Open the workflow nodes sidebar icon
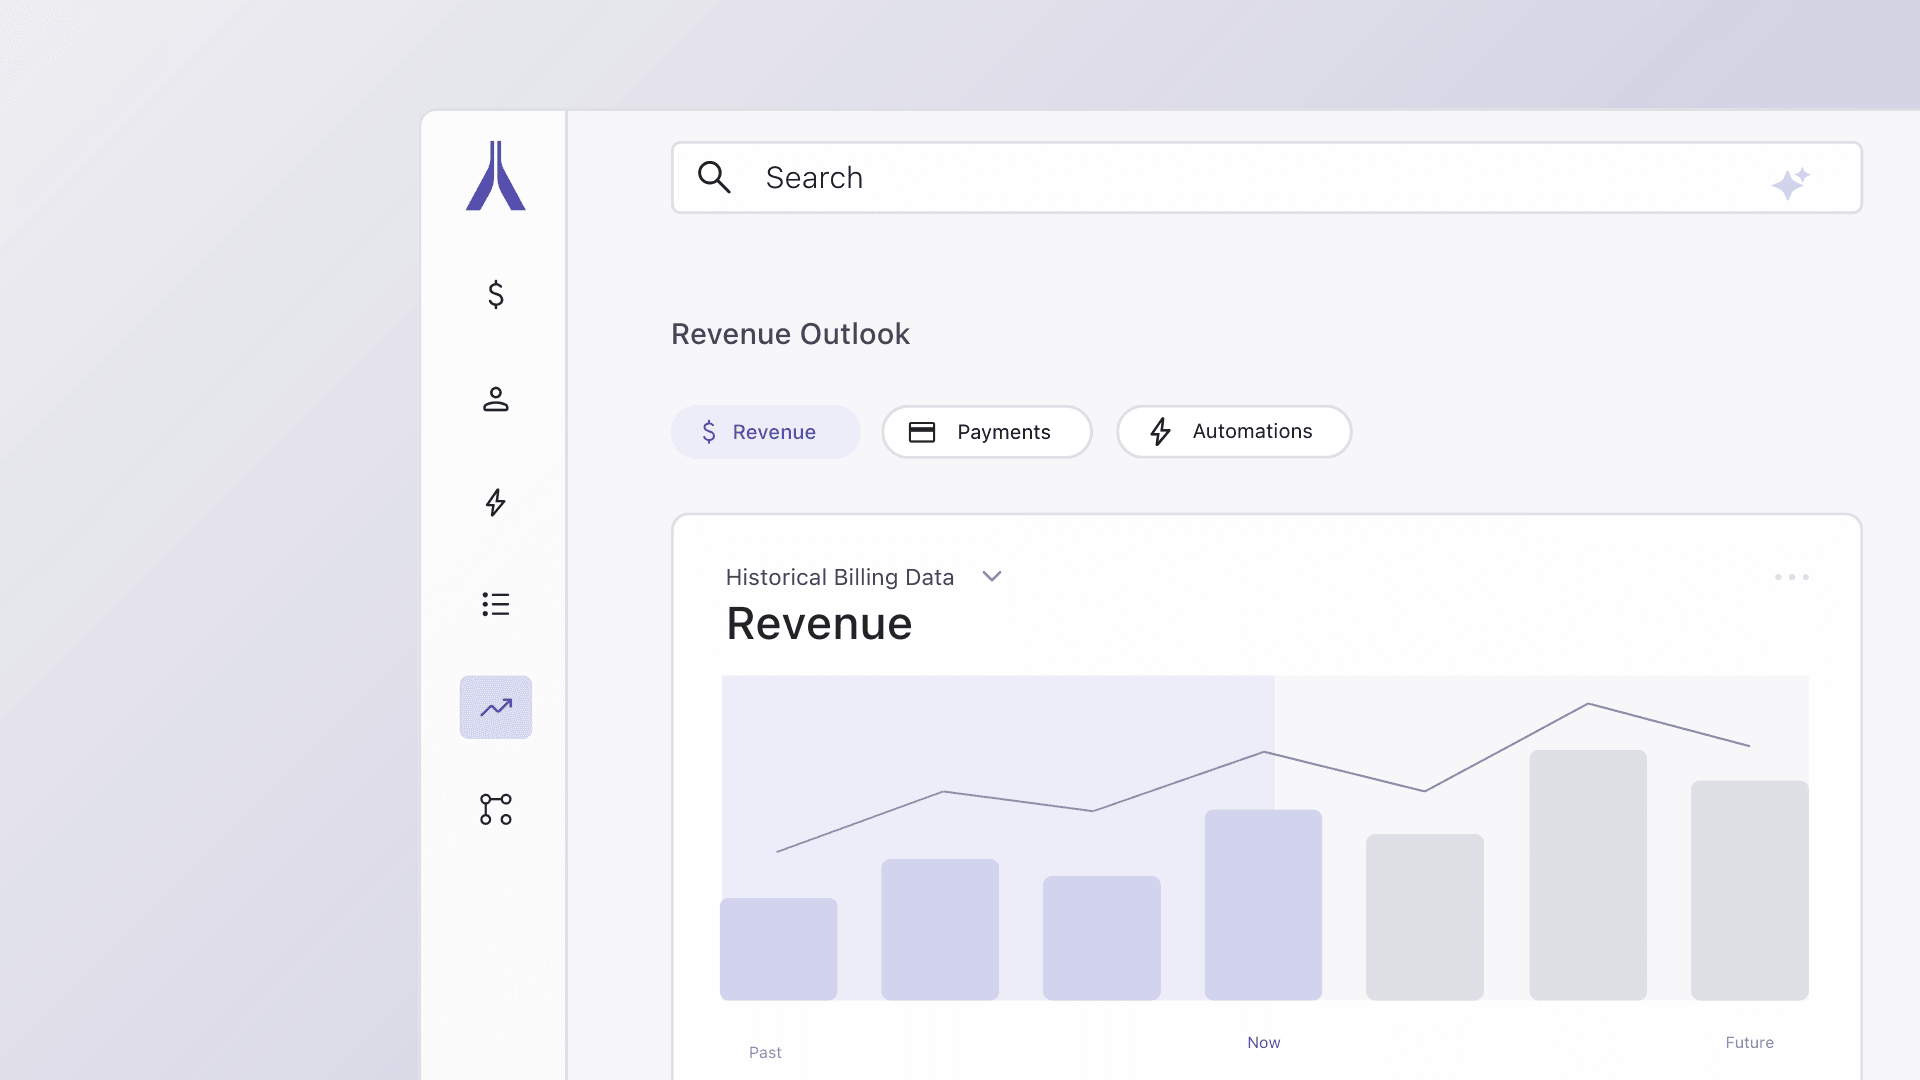Viewport: 1920px width, 1080px height. tap(495, 809)
